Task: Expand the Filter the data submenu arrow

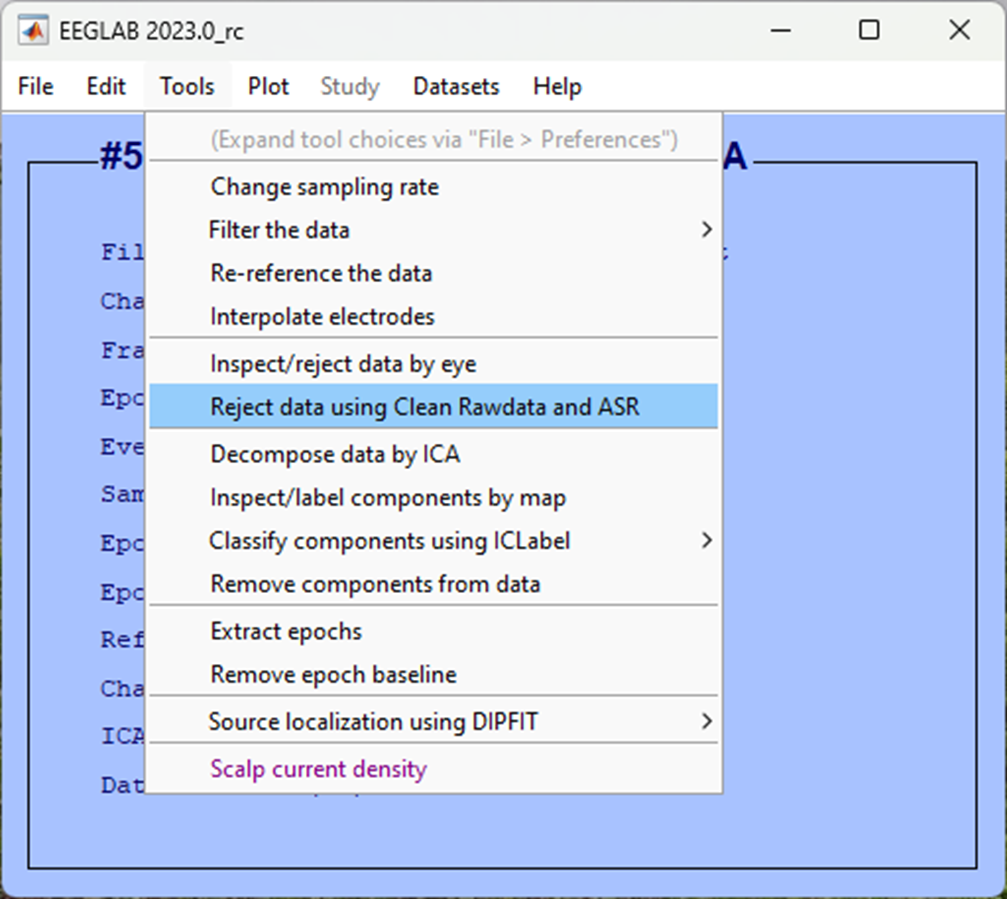Action: pyautogui.click(x=706, y=230)
